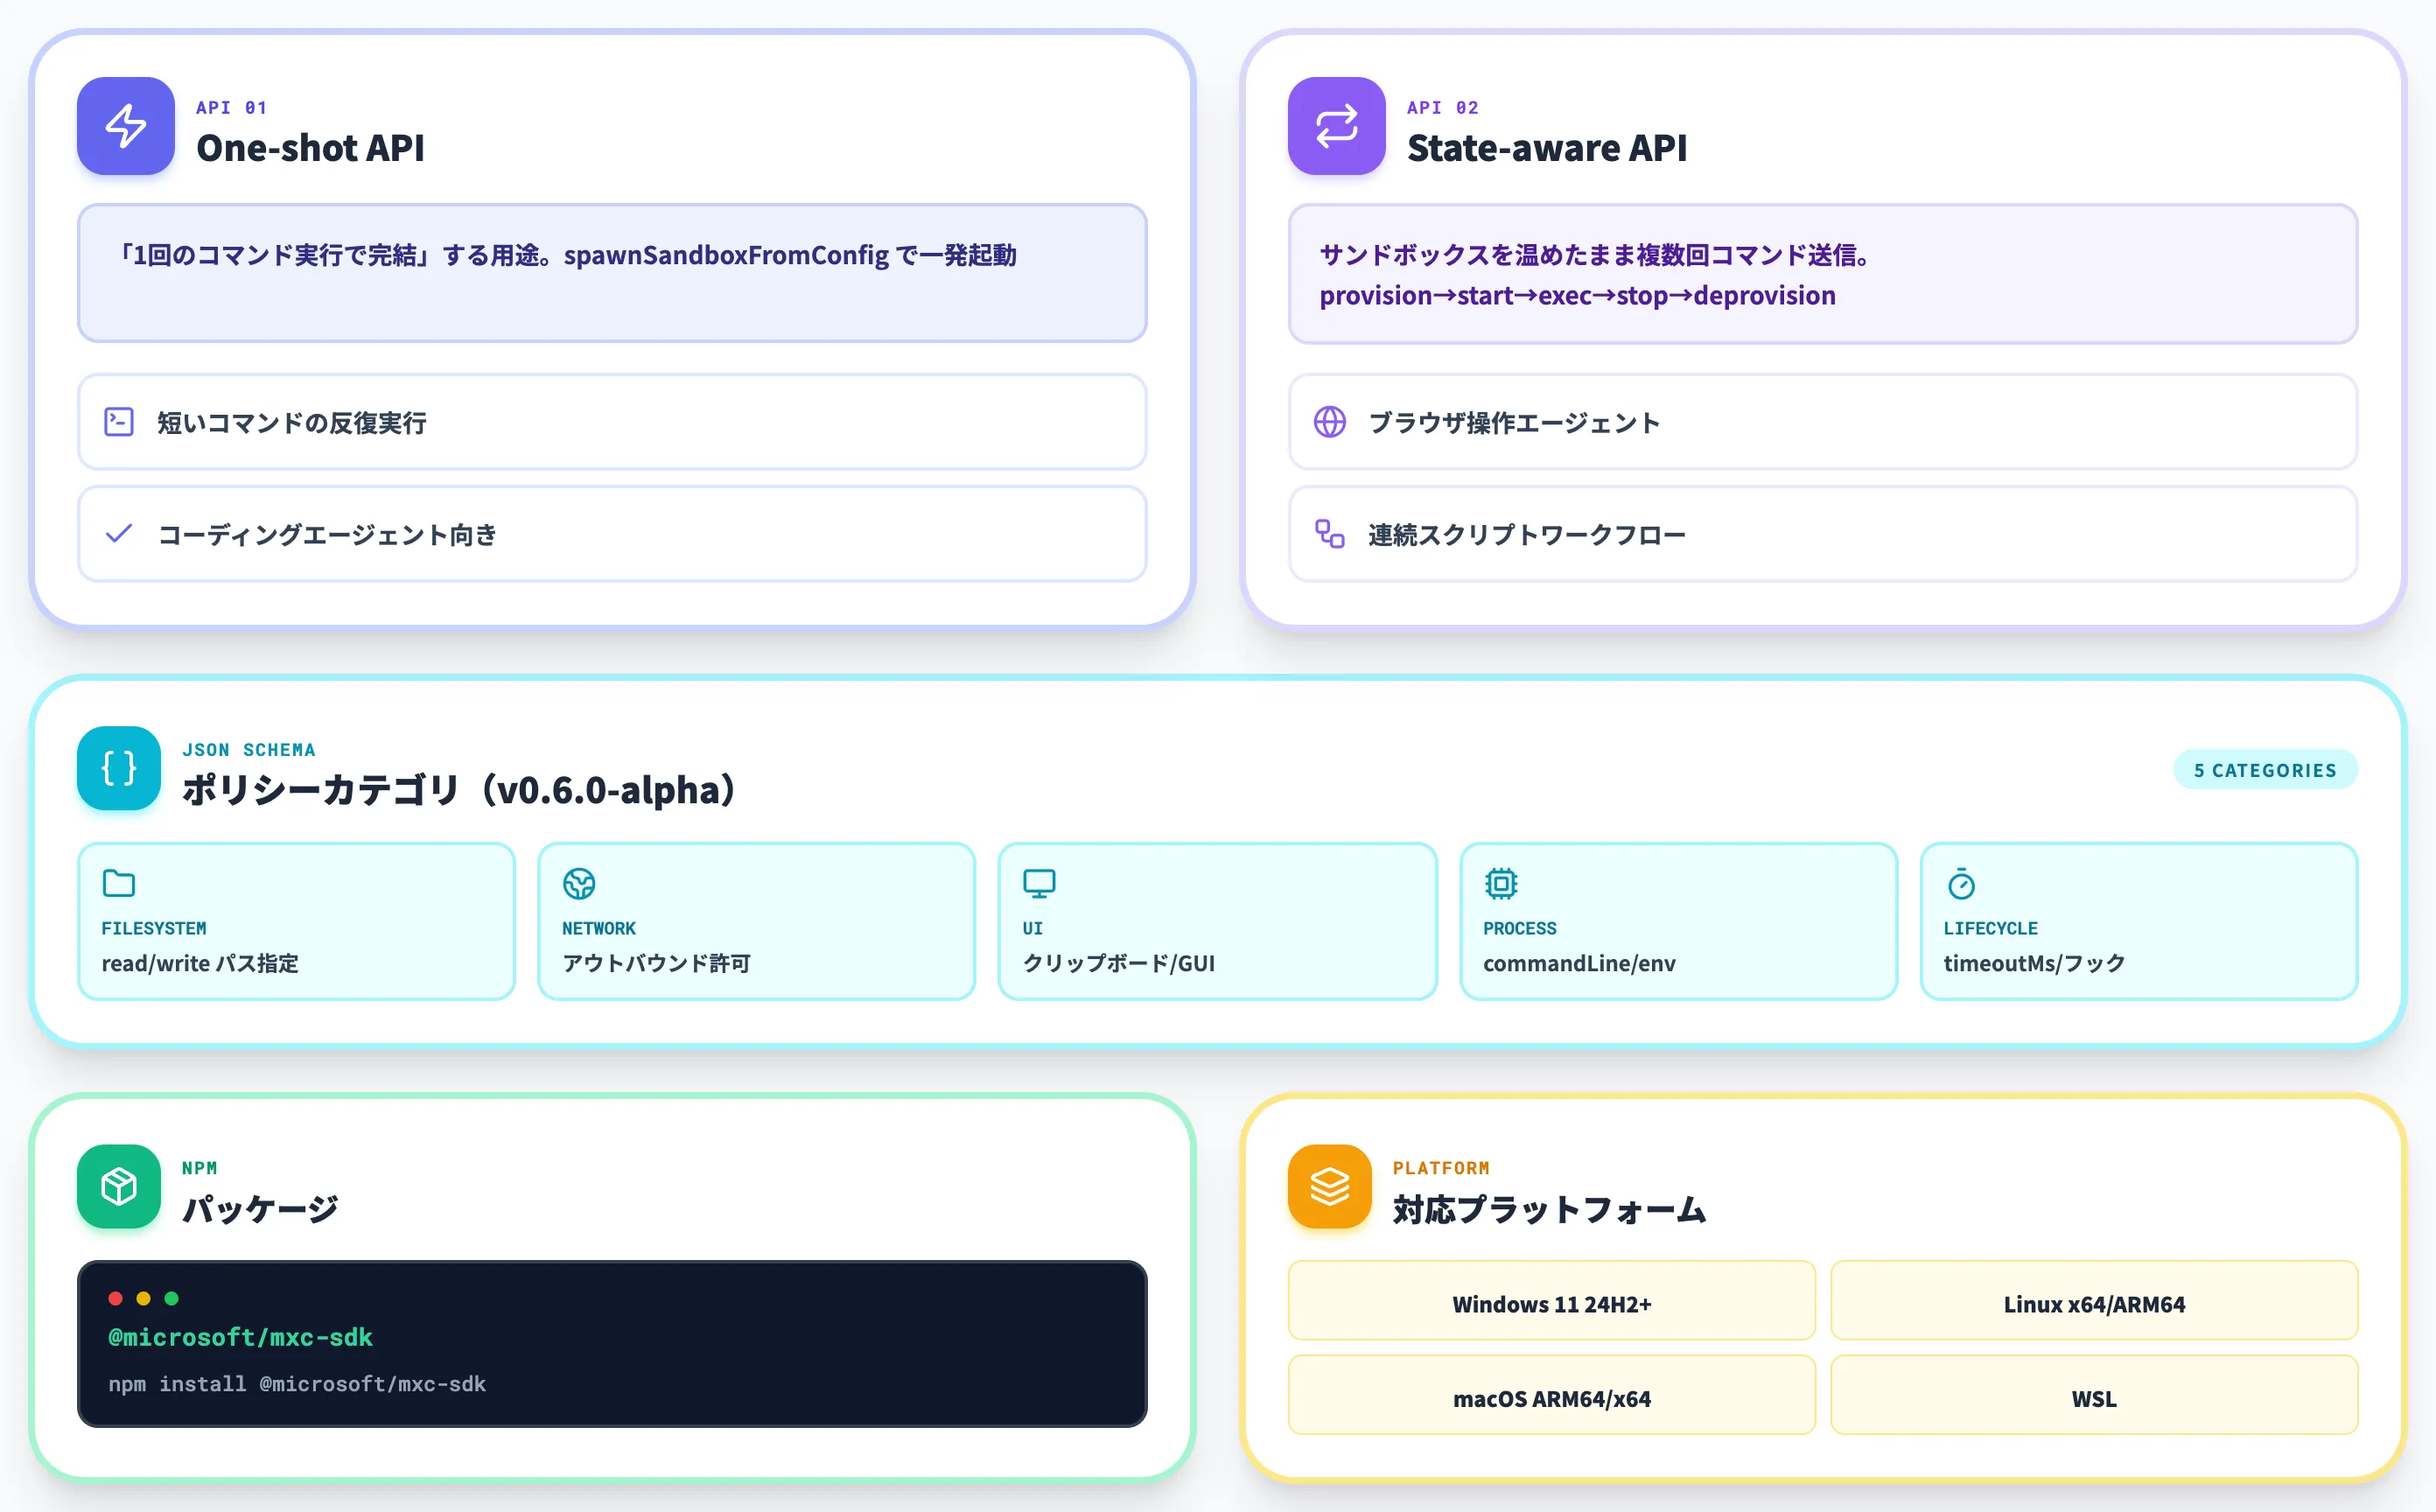The image size is (2436, 1512).
Task: Click the NPM label above パッケージ
Action: 200,1168
